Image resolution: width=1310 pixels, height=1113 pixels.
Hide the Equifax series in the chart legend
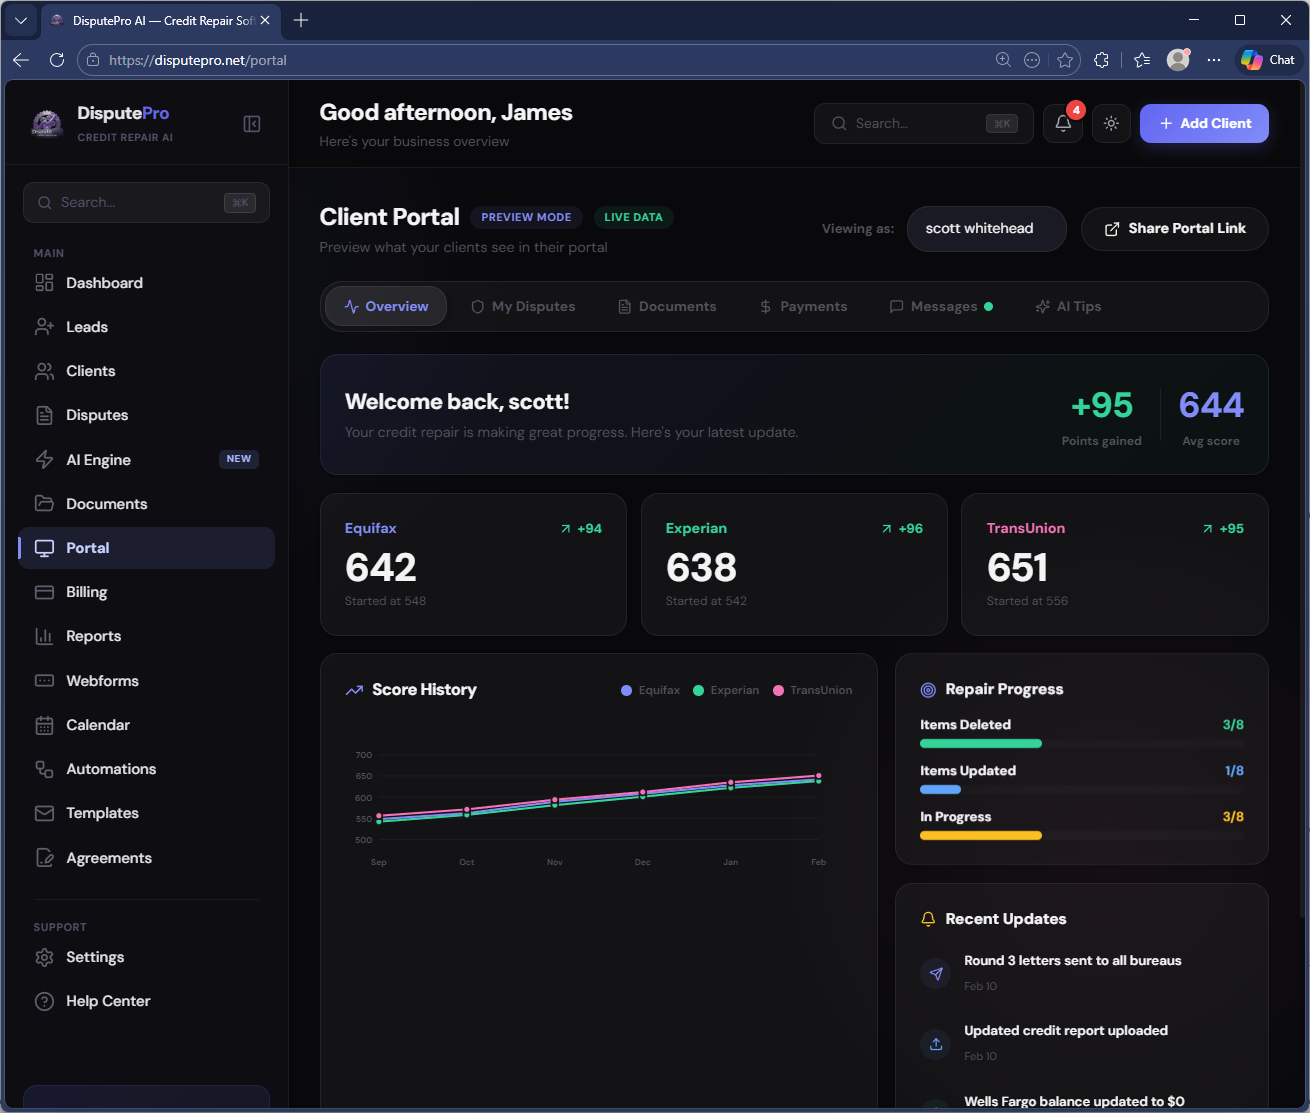coord(649,690)
